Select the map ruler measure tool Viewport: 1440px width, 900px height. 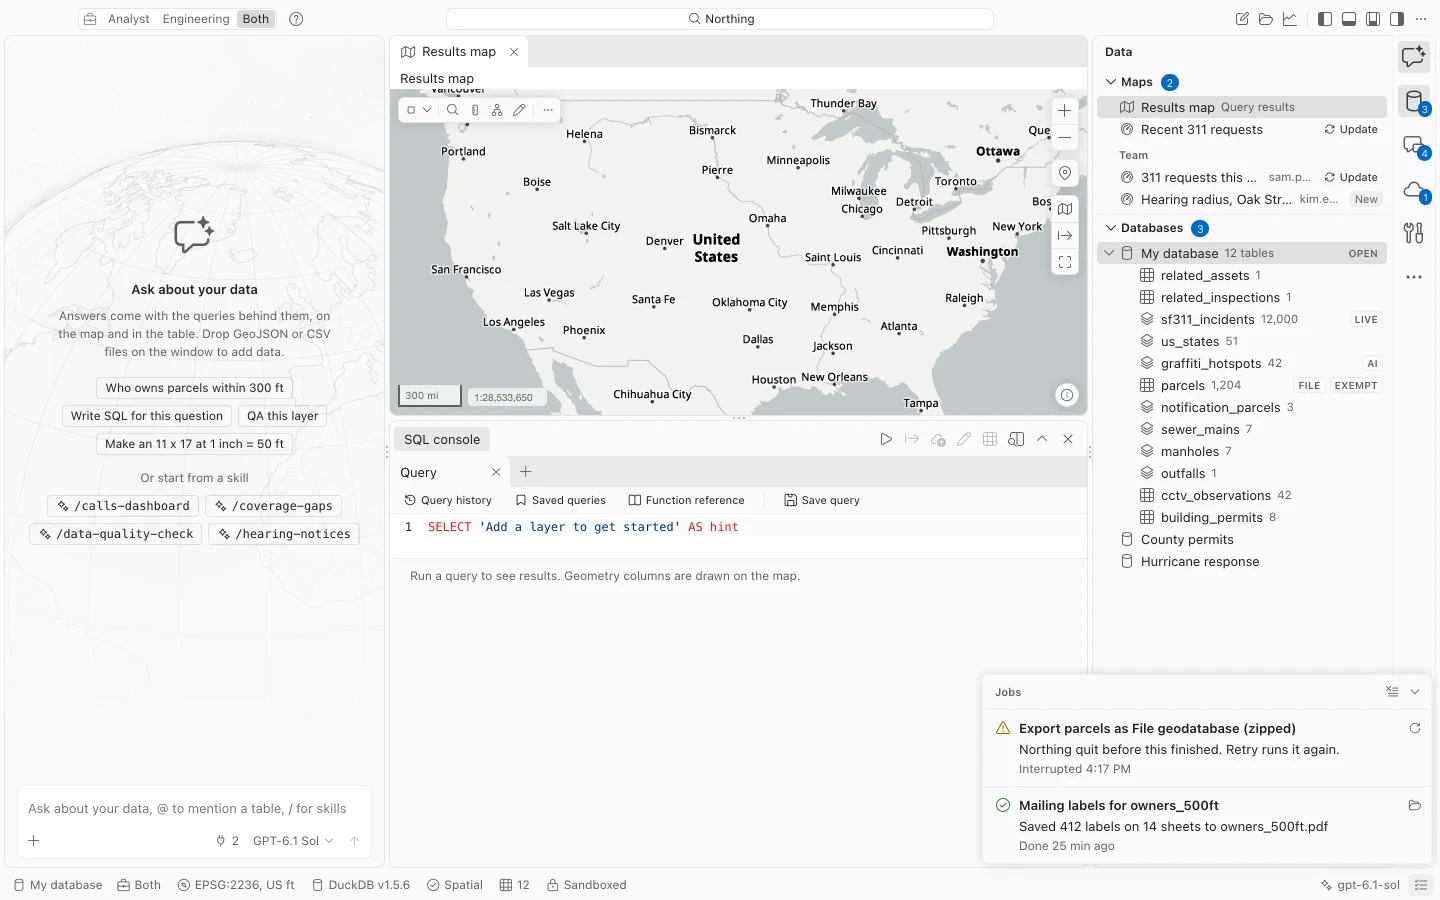(x=475, y=110)
